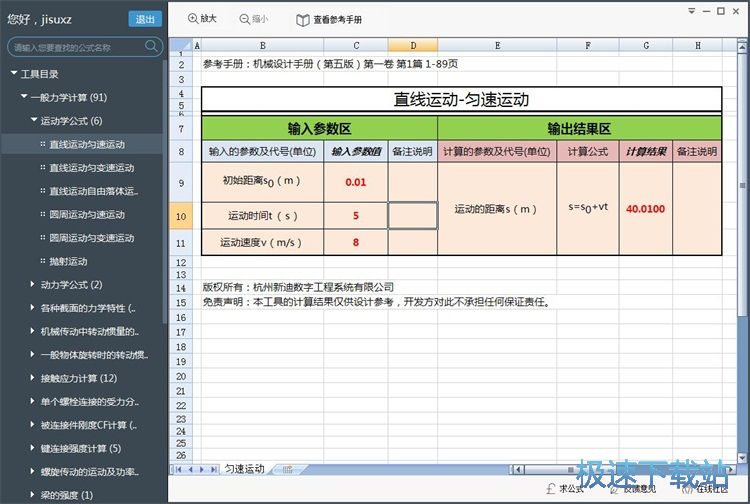Expand the 梁的强度 (1) group
Viewport: 750px width, 504px height.
(x=33, y=494)
